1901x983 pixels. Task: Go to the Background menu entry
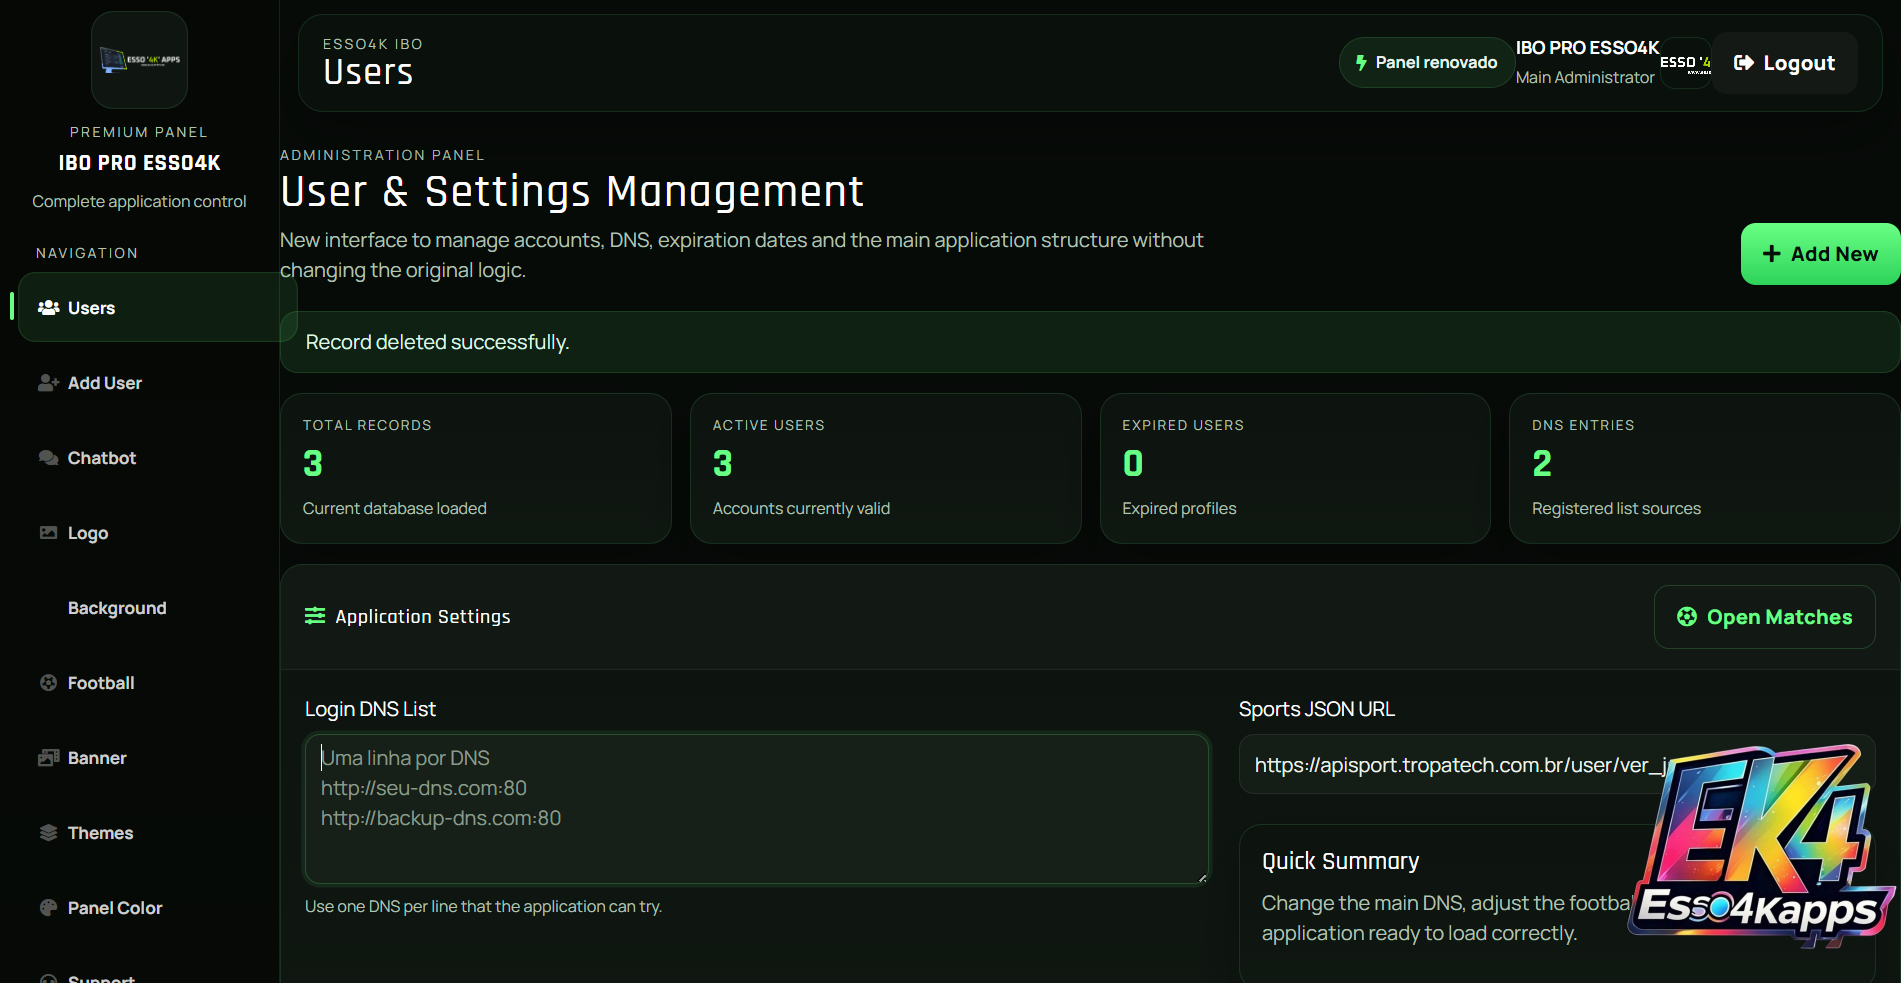117,608
